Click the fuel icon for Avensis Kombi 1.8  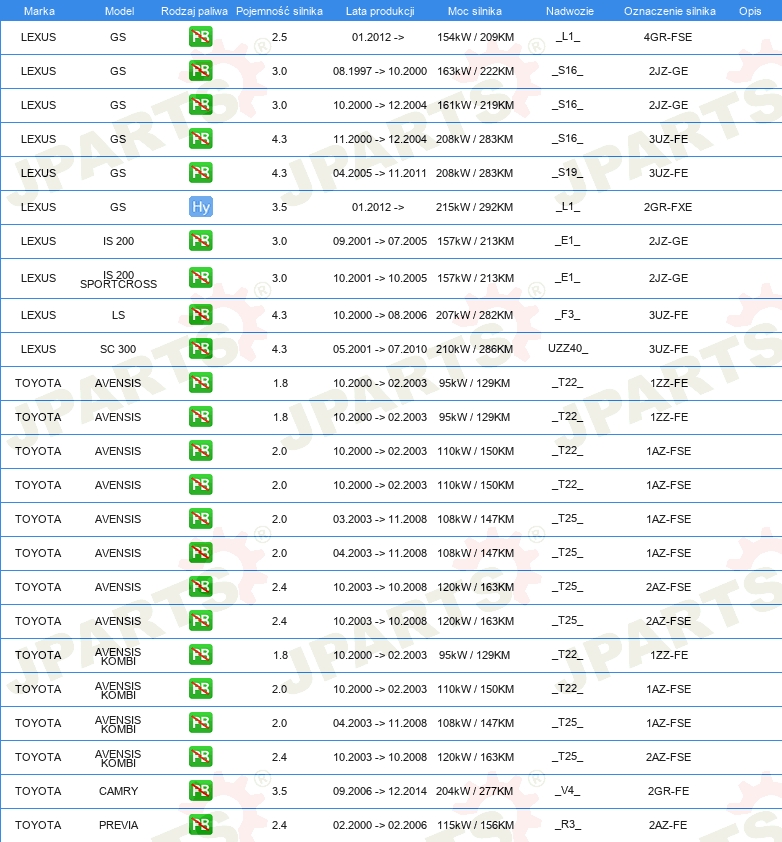[200, 655]
